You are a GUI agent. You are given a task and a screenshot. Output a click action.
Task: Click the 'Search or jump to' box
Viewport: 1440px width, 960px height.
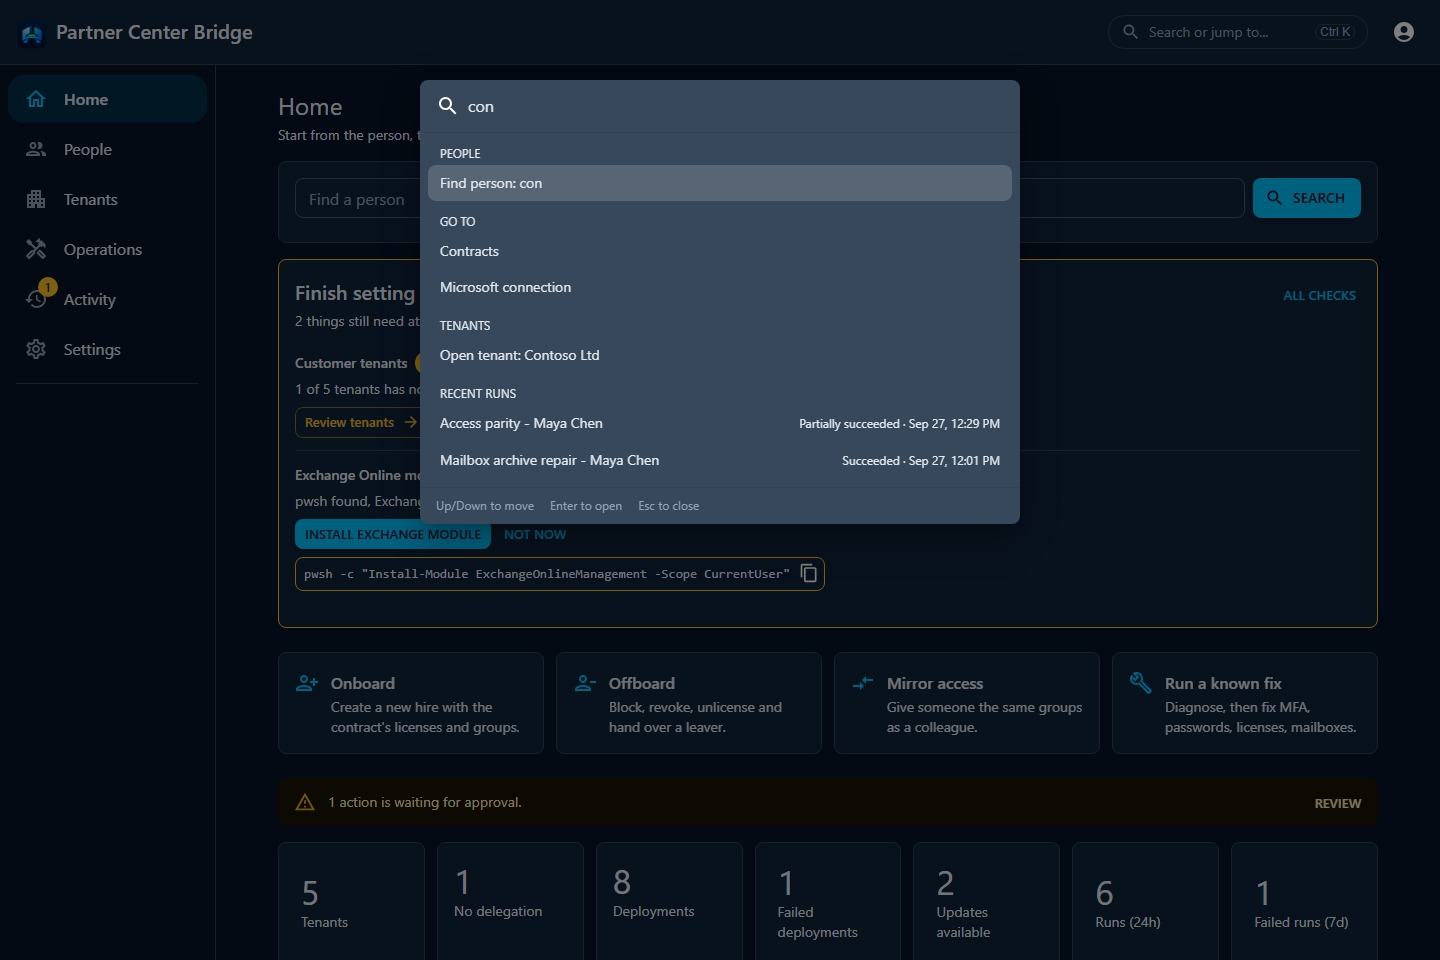[1237, 32]
